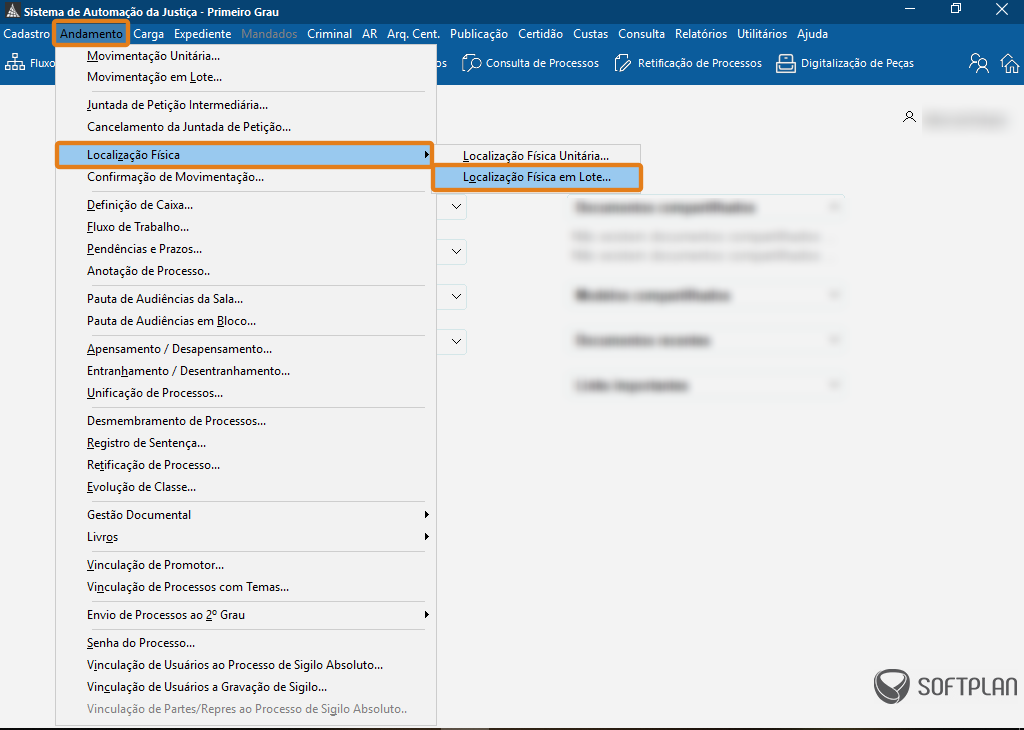Open the Certidão menu
The height and width of the screenshot is (730, 1024).
point(540,34)
